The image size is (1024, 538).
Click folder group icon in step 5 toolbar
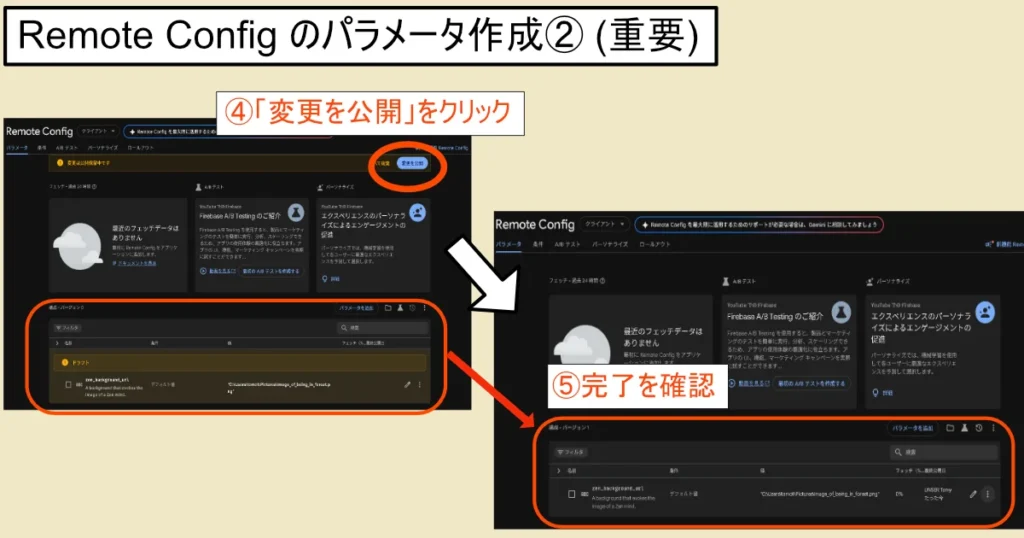(x=950, y=428)
